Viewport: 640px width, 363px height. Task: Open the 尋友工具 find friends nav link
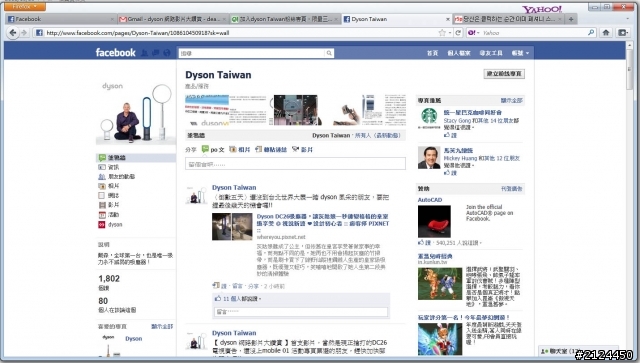coord(491,53)
